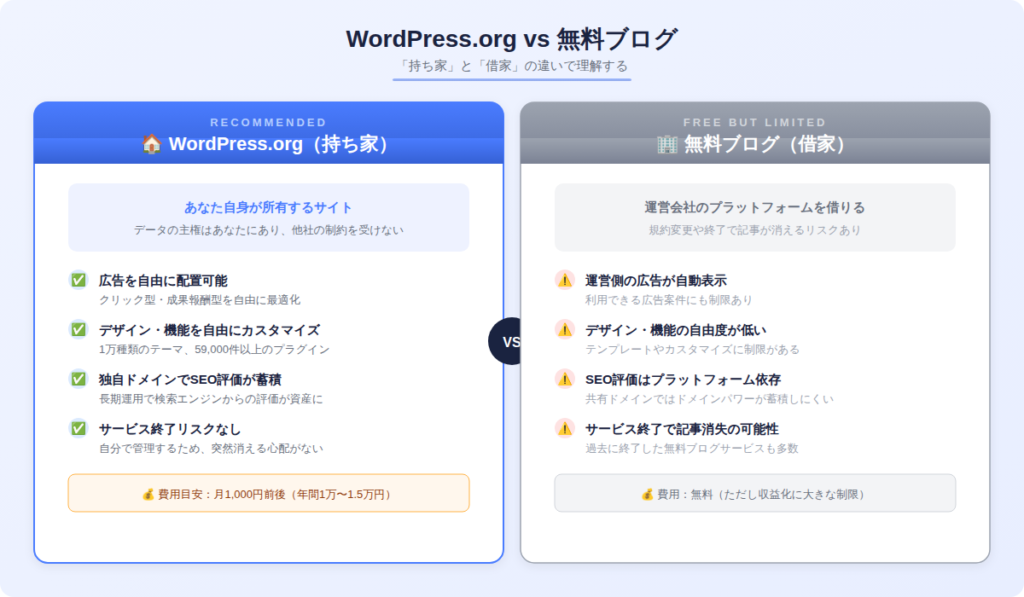Click the green checkmark beside デザイン・機能を自由にカスタマイズ
Viewport: 1024px width, 597px height.
click(78, 329)
